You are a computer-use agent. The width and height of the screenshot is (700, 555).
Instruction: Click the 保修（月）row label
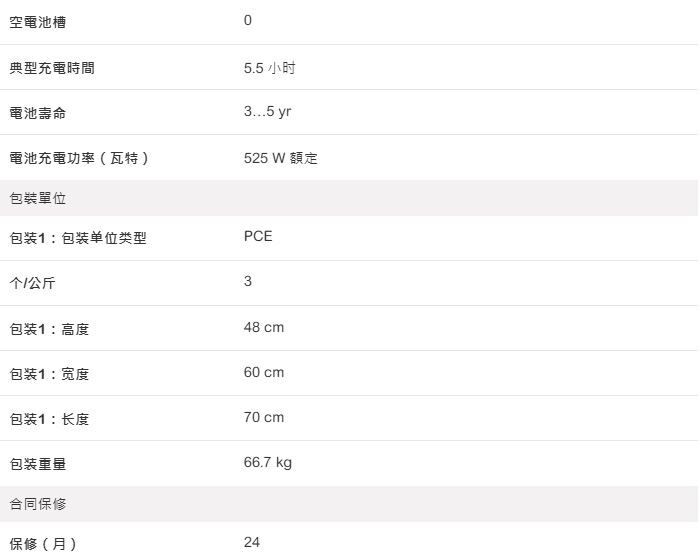click(x=43, y=544)
